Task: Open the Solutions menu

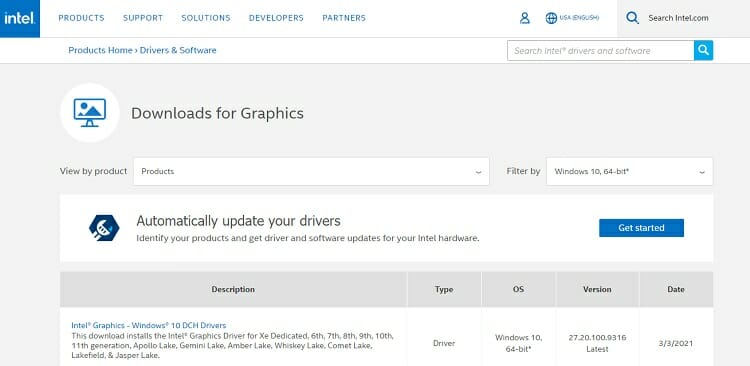Action: pos(206,18)
